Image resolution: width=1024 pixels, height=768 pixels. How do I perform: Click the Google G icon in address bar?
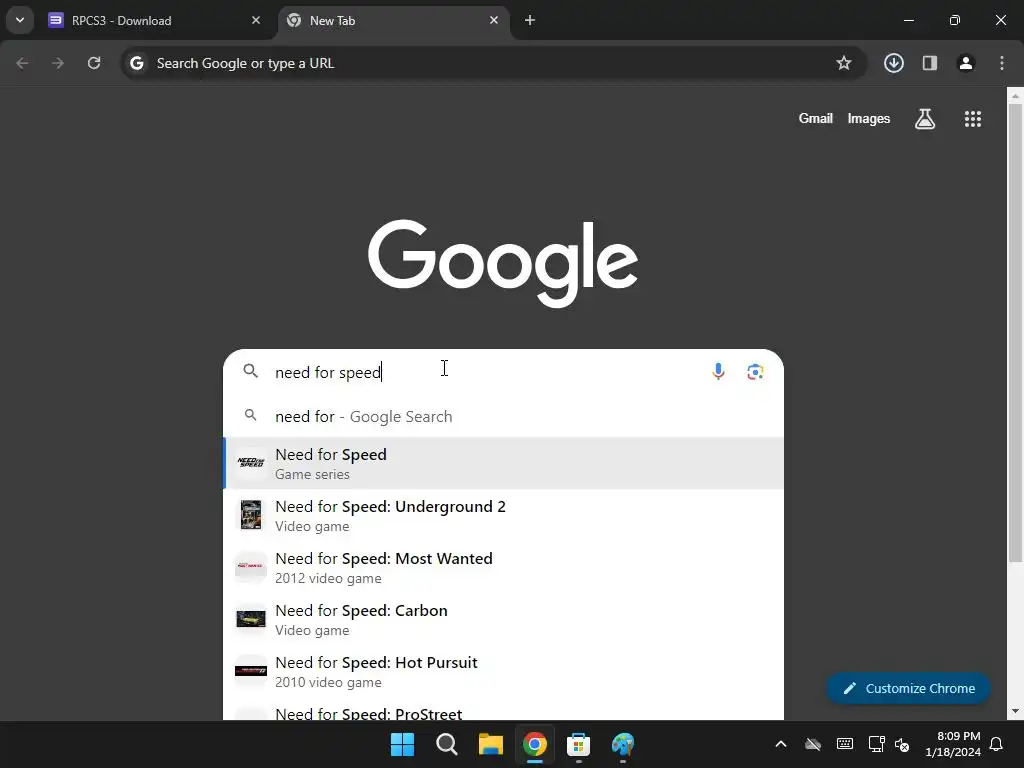pyautogui.click(x=136, y=63)
